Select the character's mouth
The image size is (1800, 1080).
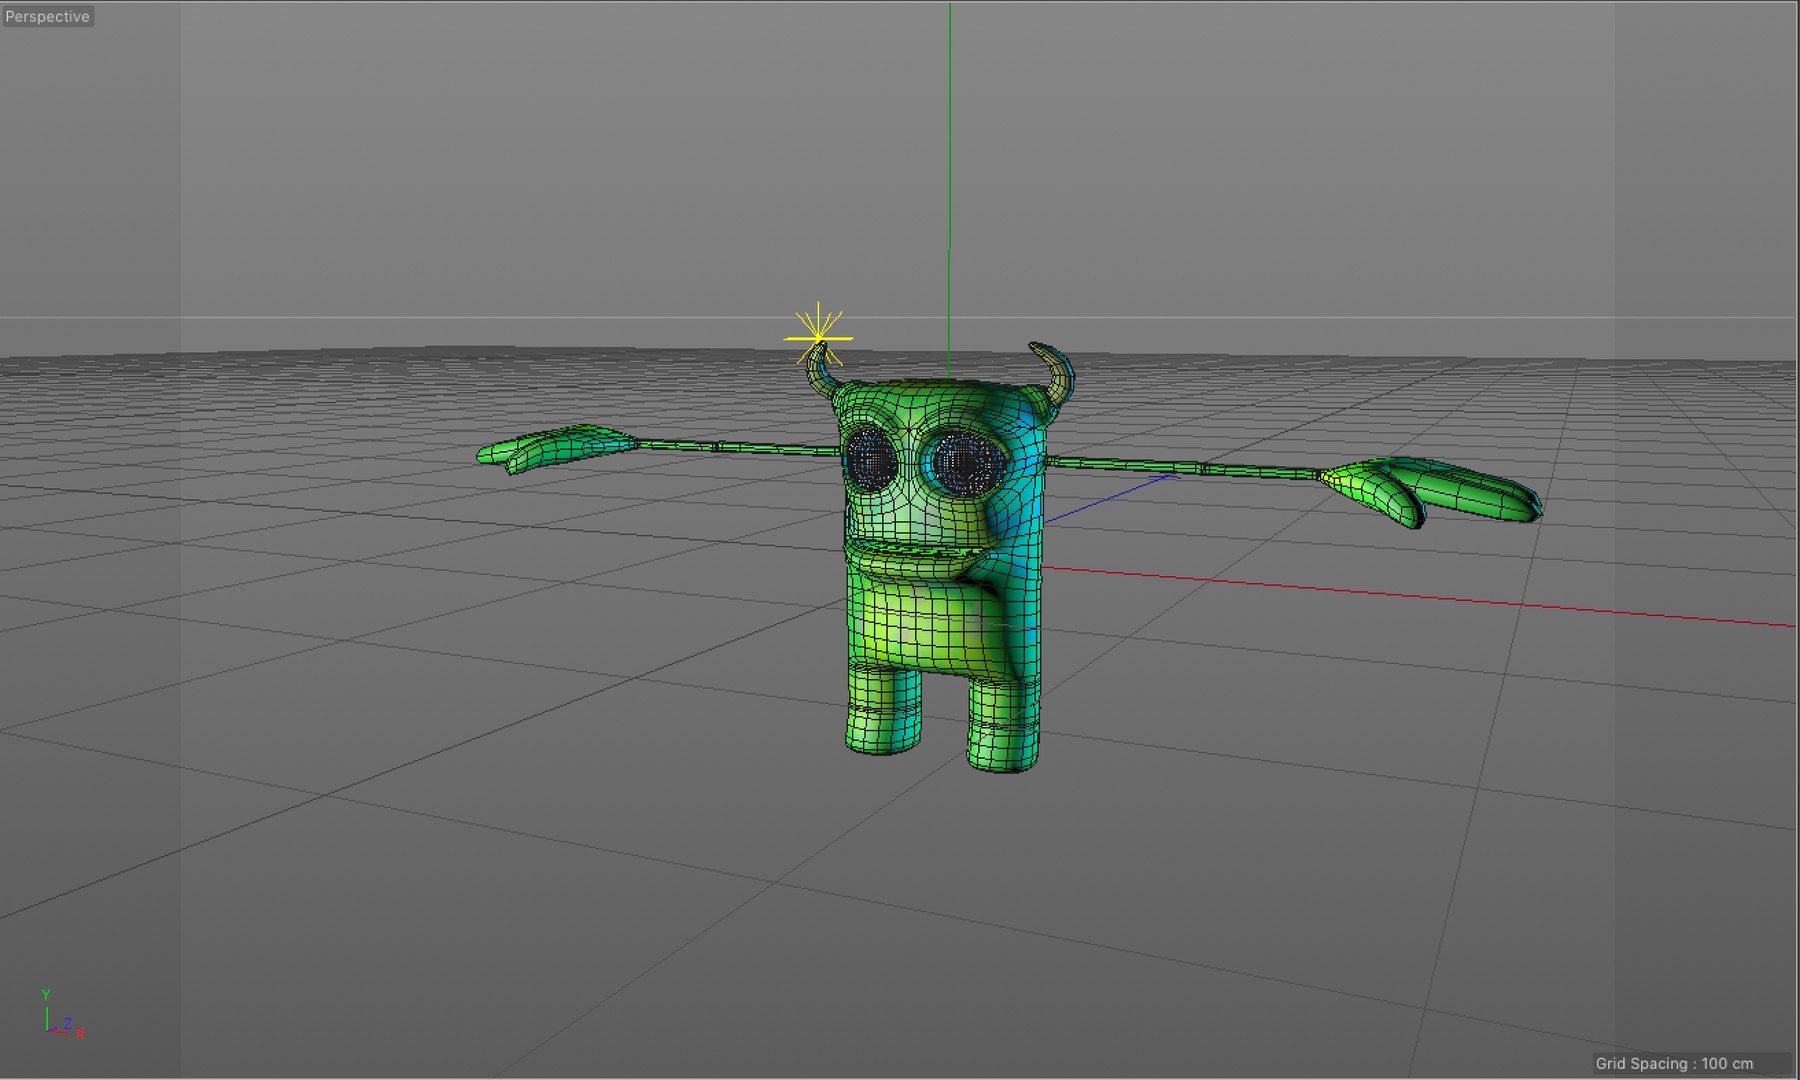point(915,559)
